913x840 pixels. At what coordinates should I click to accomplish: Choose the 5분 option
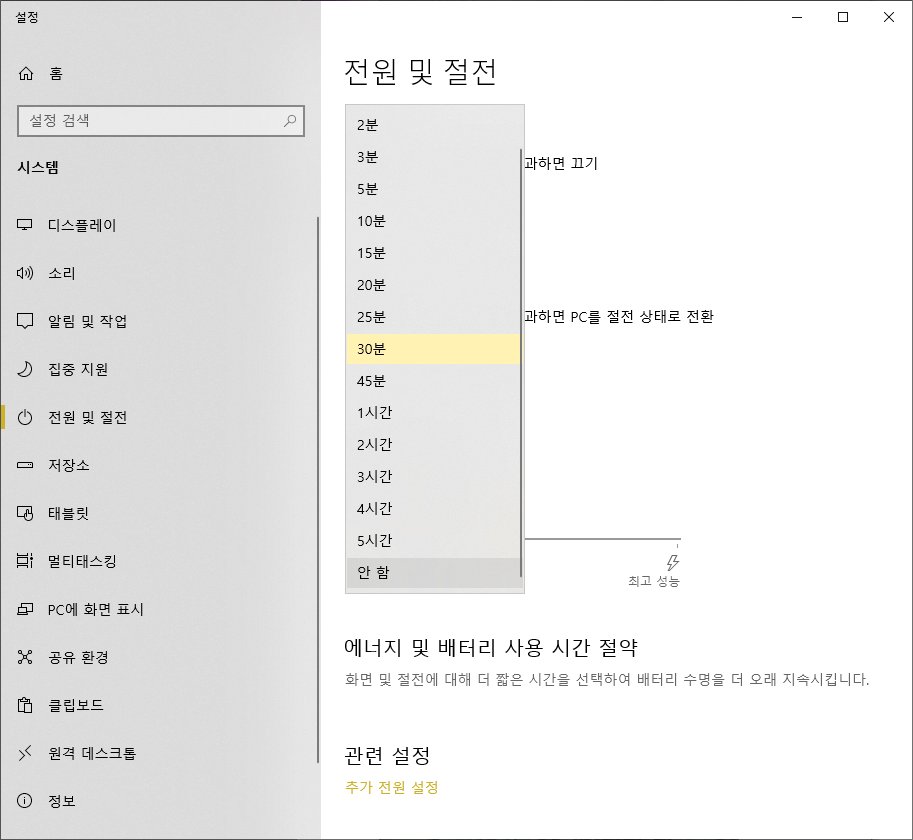433,189
